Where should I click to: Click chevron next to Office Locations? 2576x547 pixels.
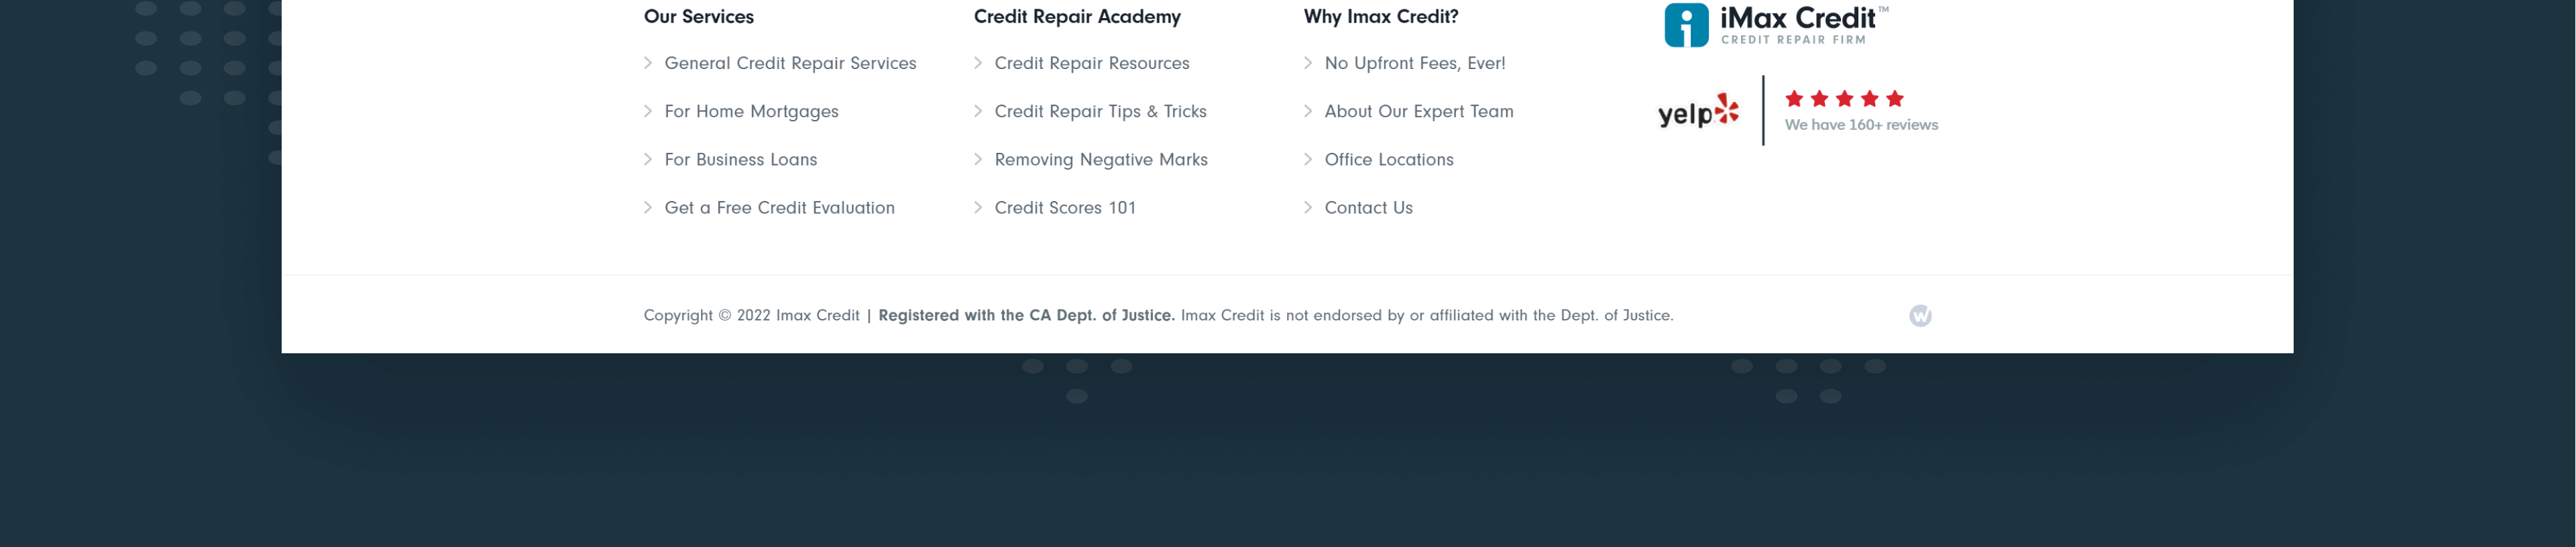point(1308,160)
